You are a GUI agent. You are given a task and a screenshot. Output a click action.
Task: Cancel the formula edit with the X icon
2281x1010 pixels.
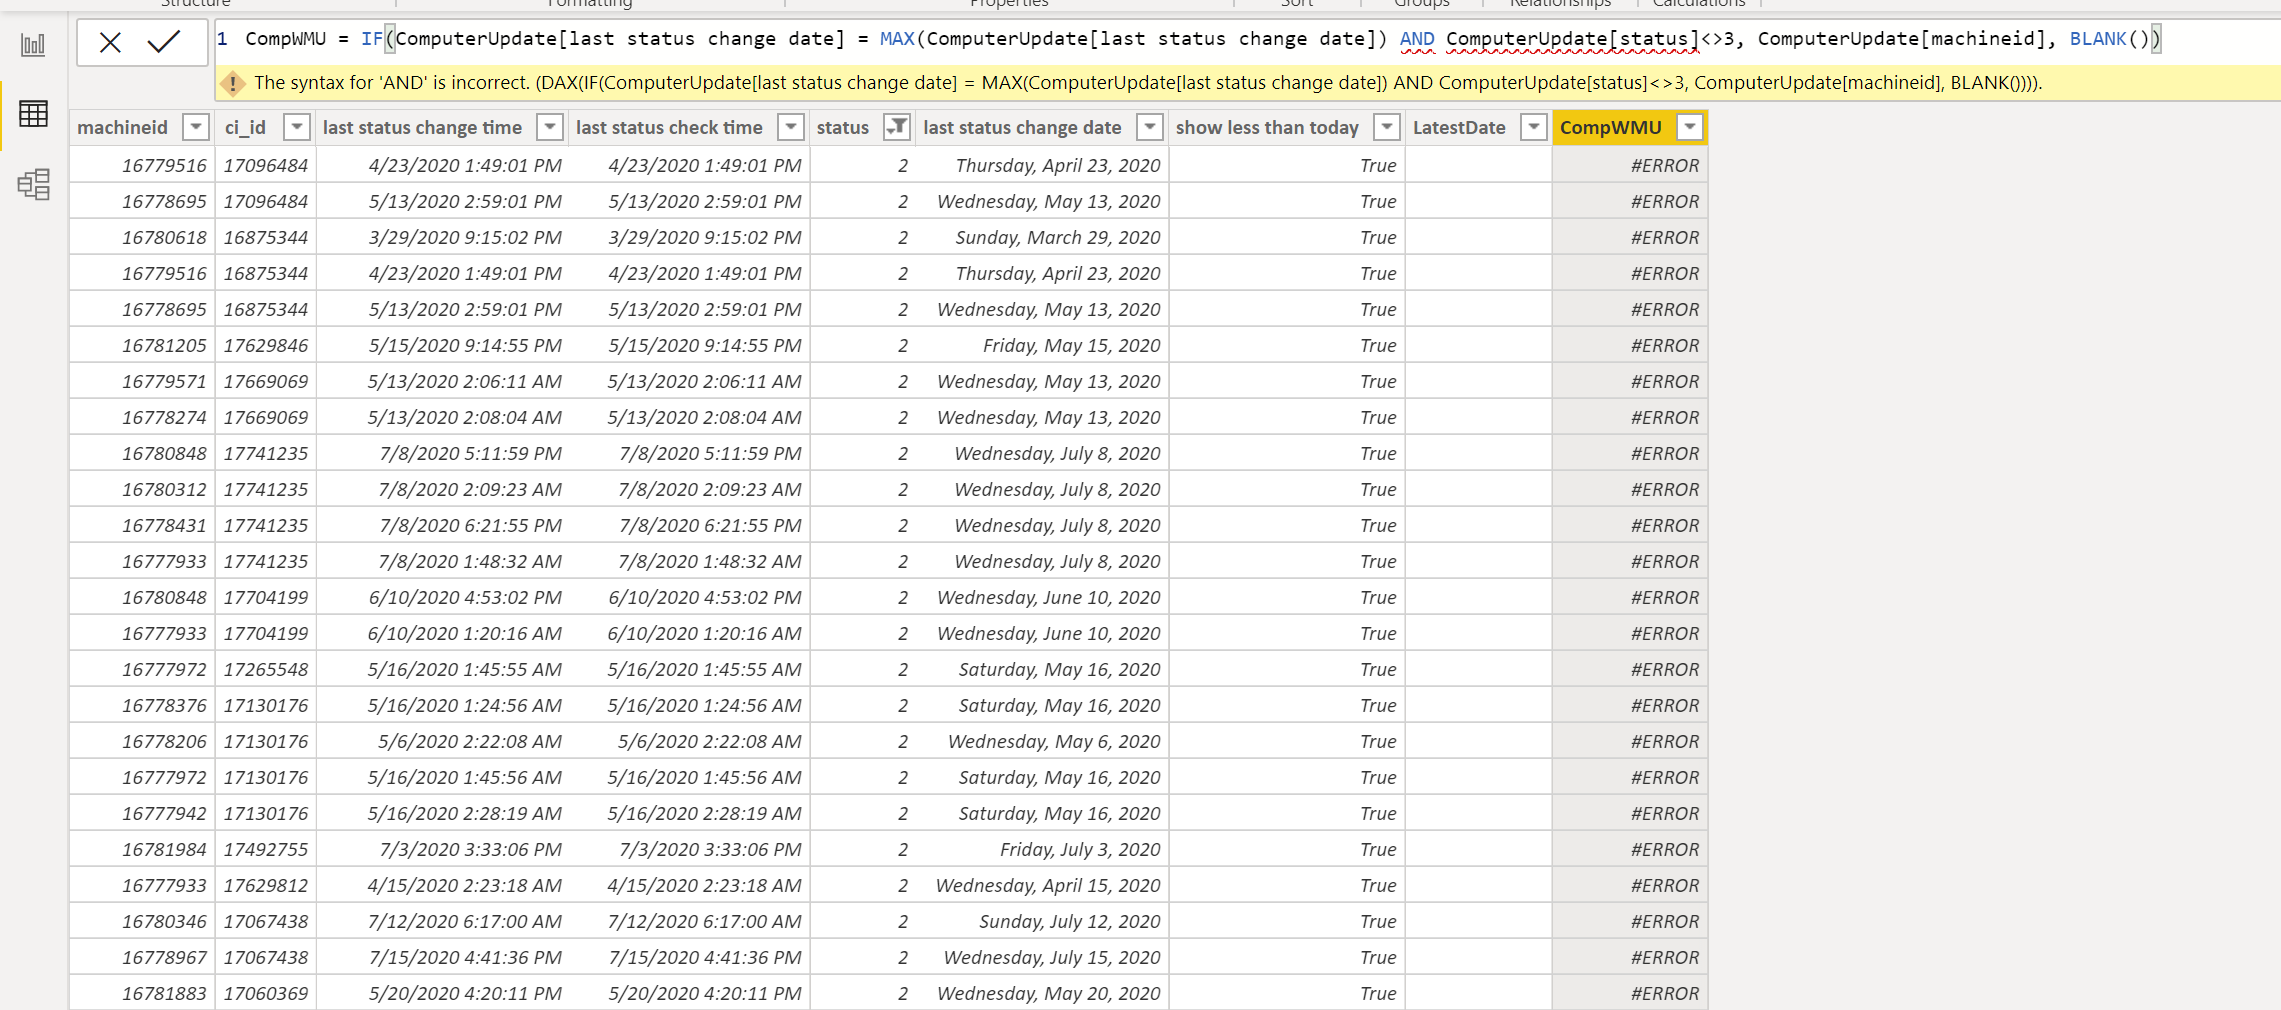coord(110,42)
